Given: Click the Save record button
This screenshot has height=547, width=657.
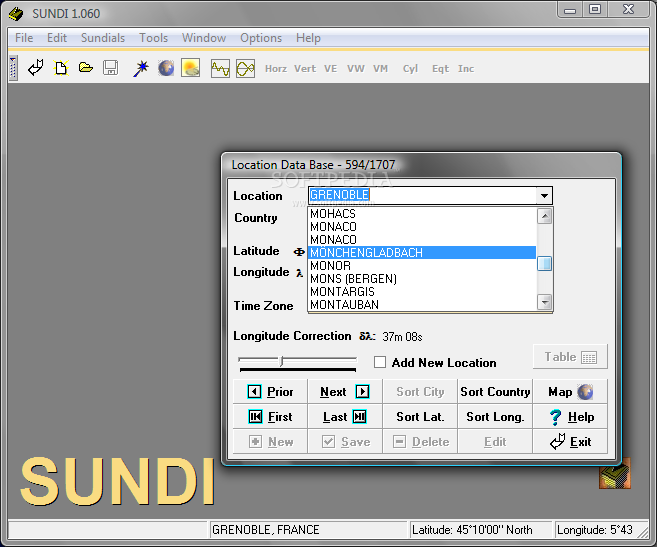Looking at the screenshot, I should point(345,441).
